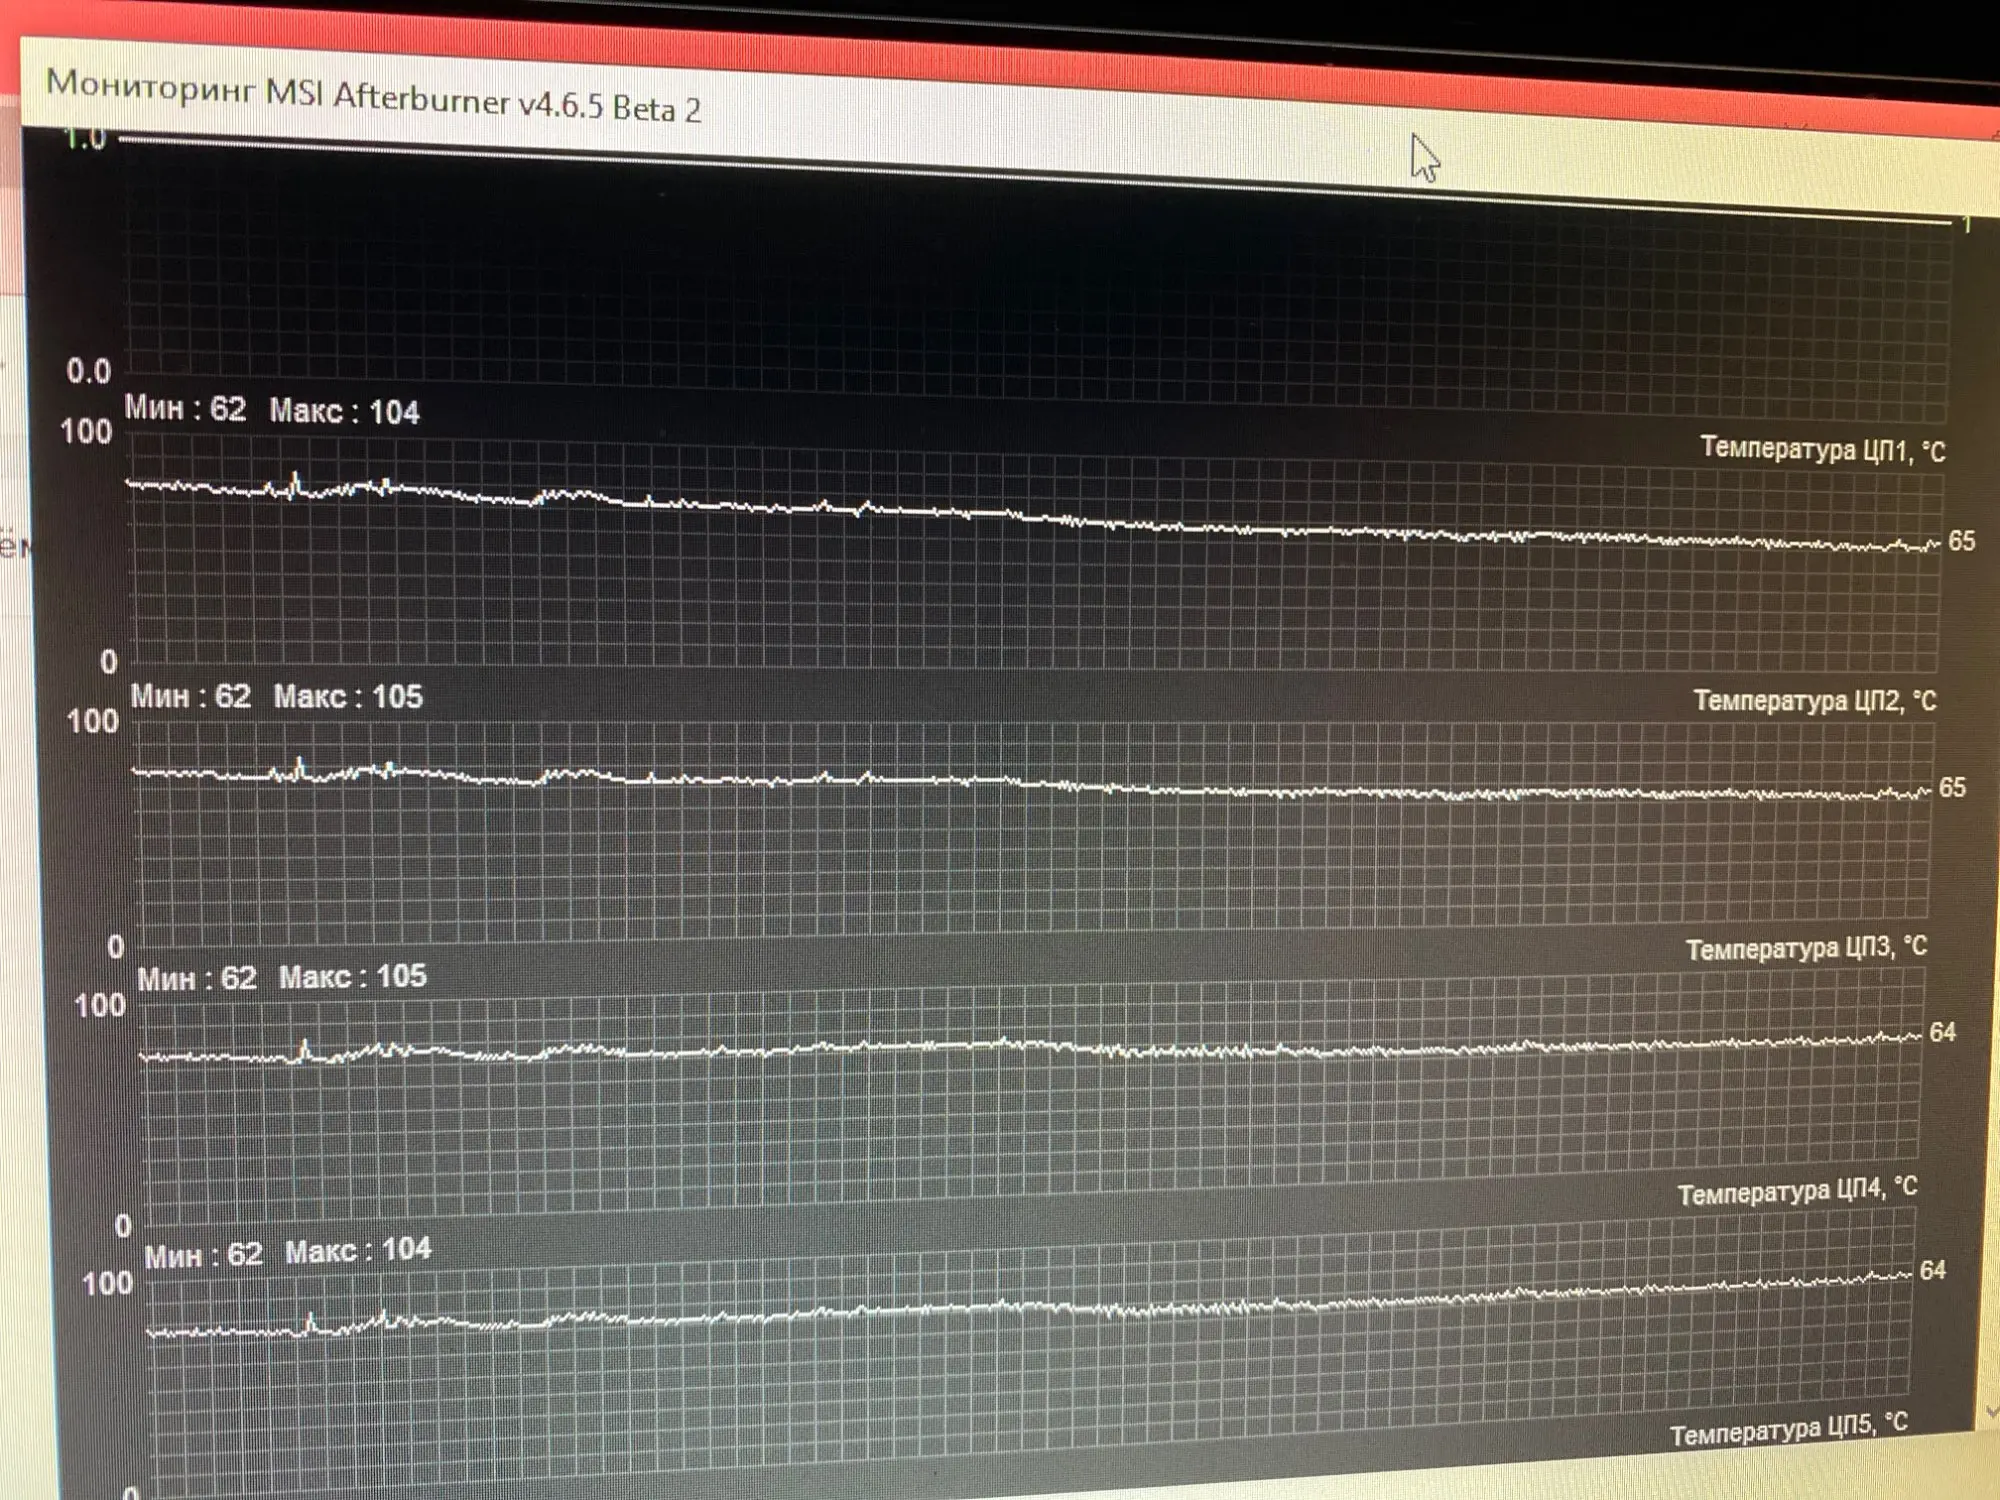Click the ЦП1 Мин : 62 readout

(x=185, y=408)
